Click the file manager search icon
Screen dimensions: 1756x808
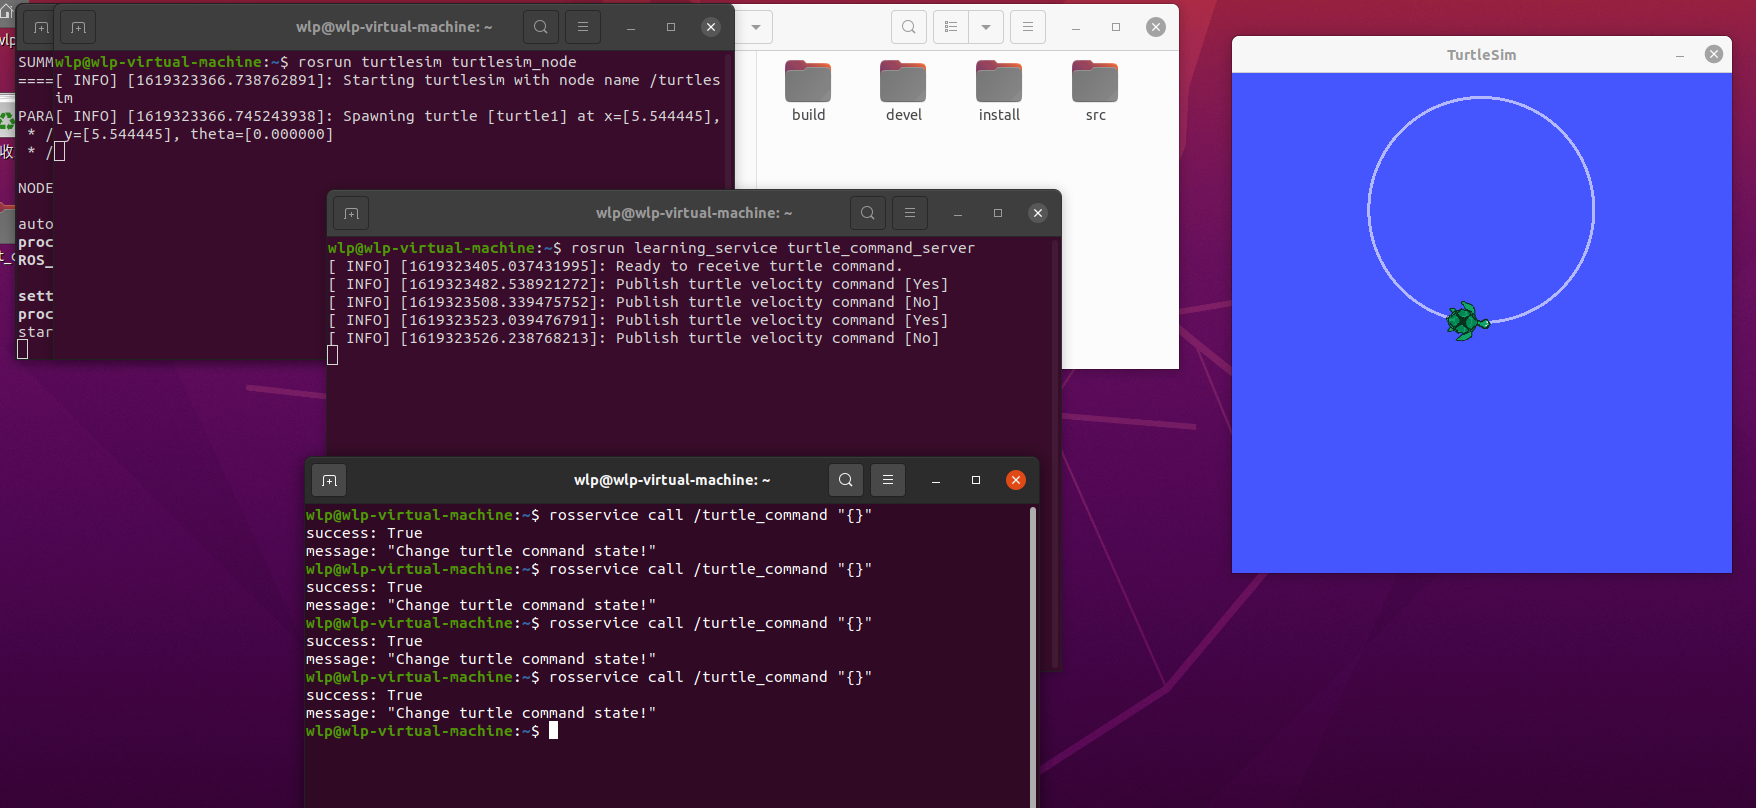[909, 27]
